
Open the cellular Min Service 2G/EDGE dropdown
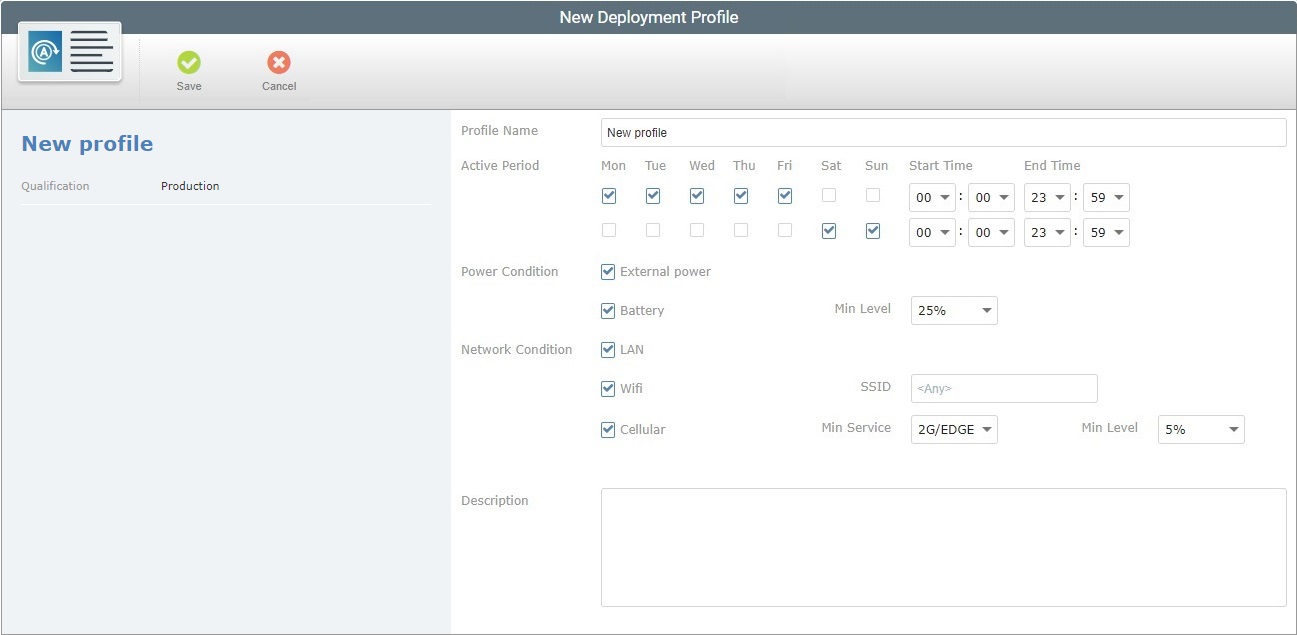pyautogui.click(x=953, y=429)
